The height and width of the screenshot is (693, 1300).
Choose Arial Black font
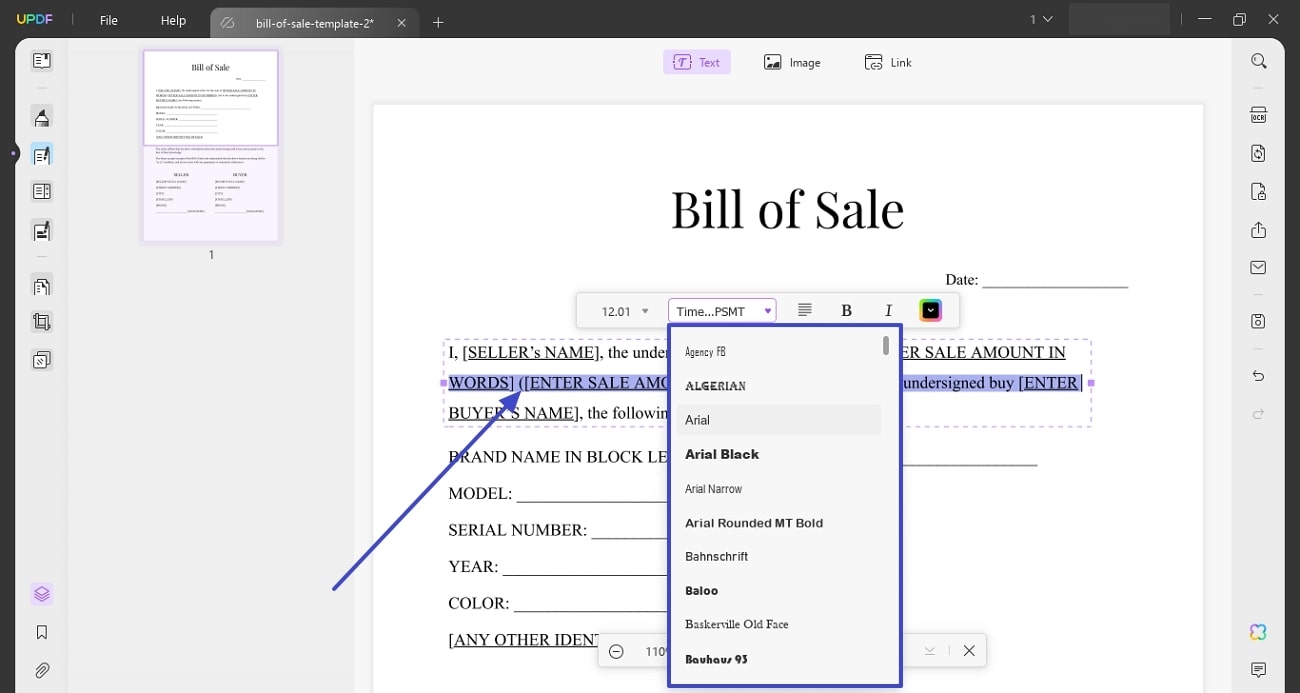778,454
